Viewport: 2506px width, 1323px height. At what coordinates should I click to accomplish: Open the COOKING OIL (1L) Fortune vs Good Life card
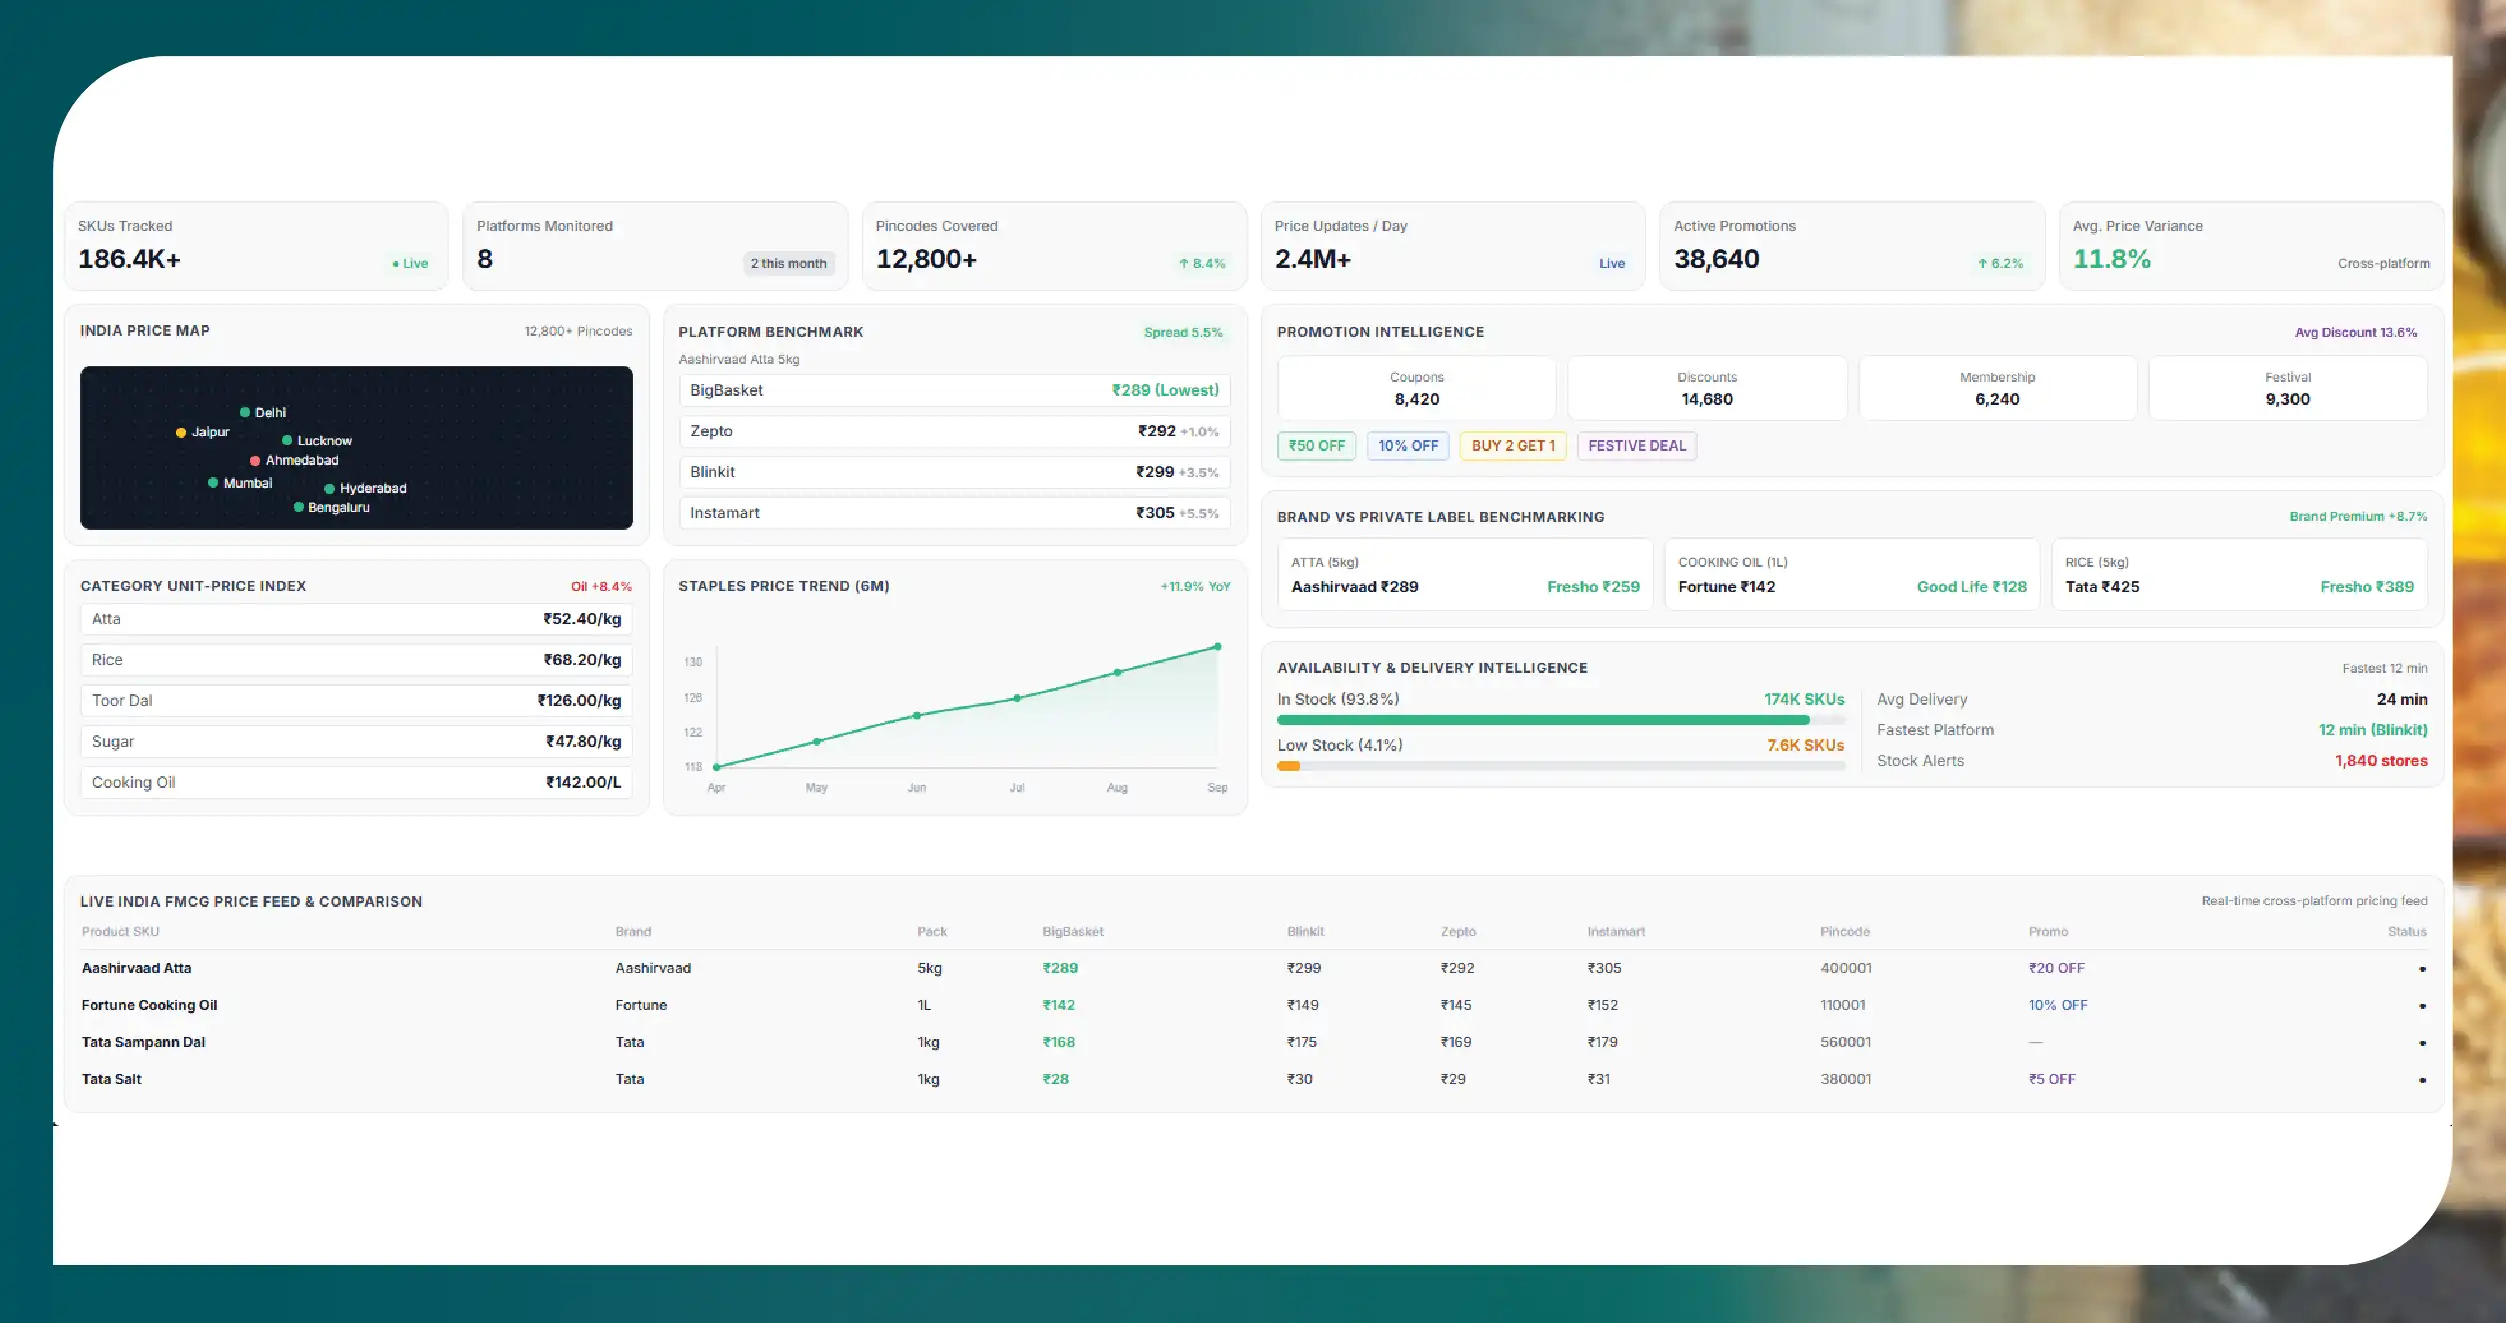[x=1852, y=575]
